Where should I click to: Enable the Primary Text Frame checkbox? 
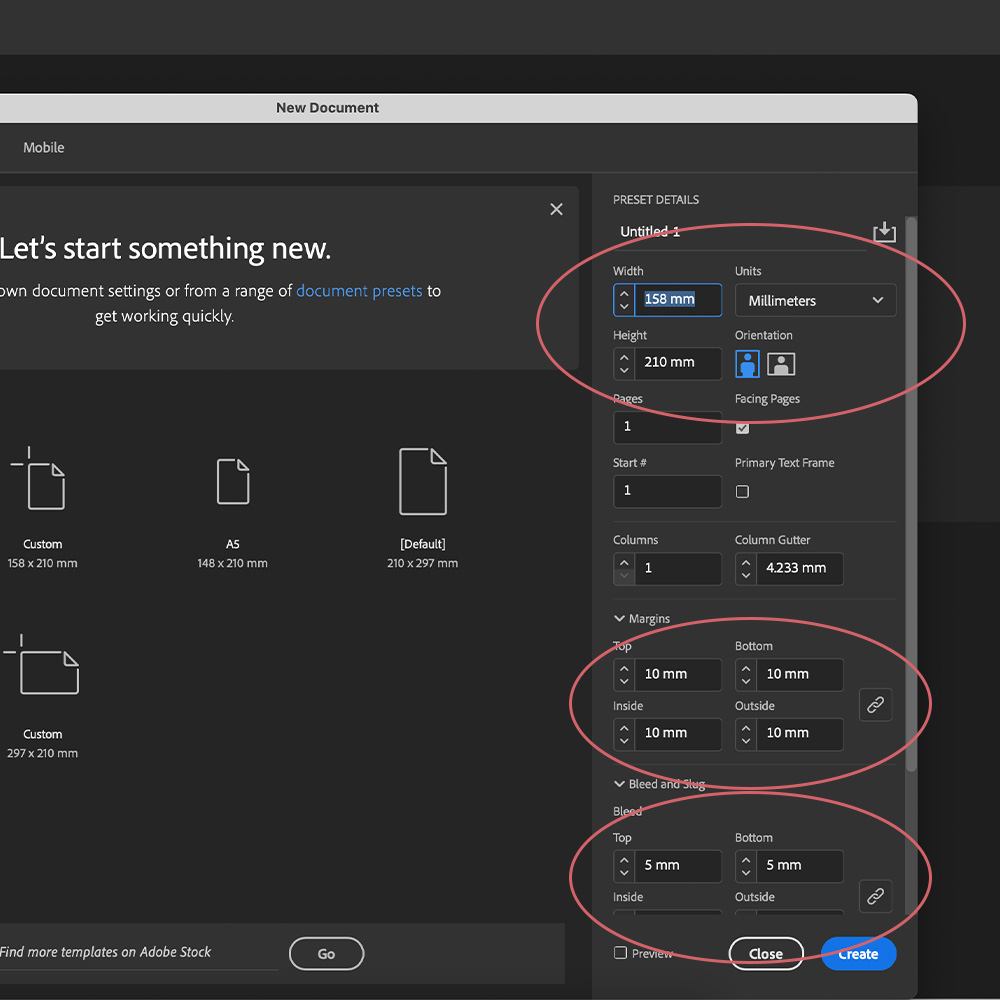(742, 492)
